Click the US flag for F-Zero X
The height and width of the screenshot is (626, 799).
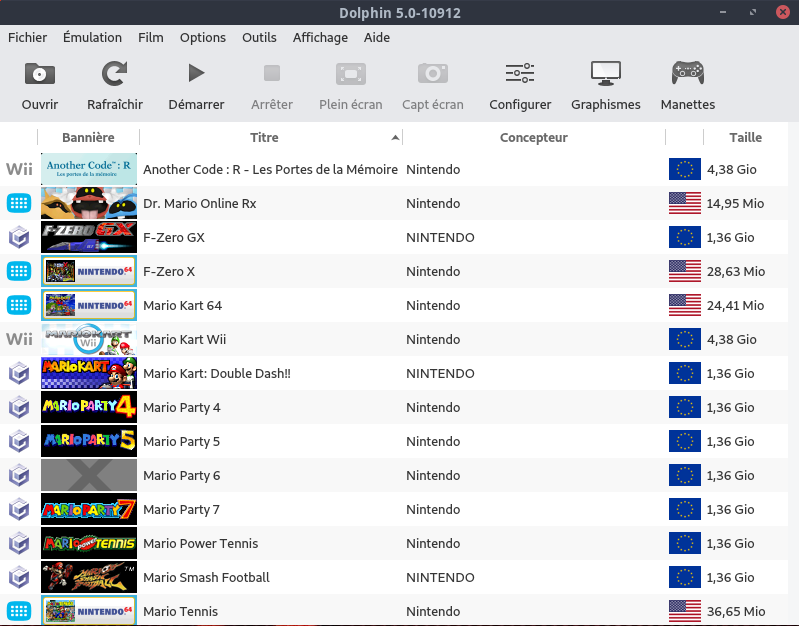(x=685, y=271)
